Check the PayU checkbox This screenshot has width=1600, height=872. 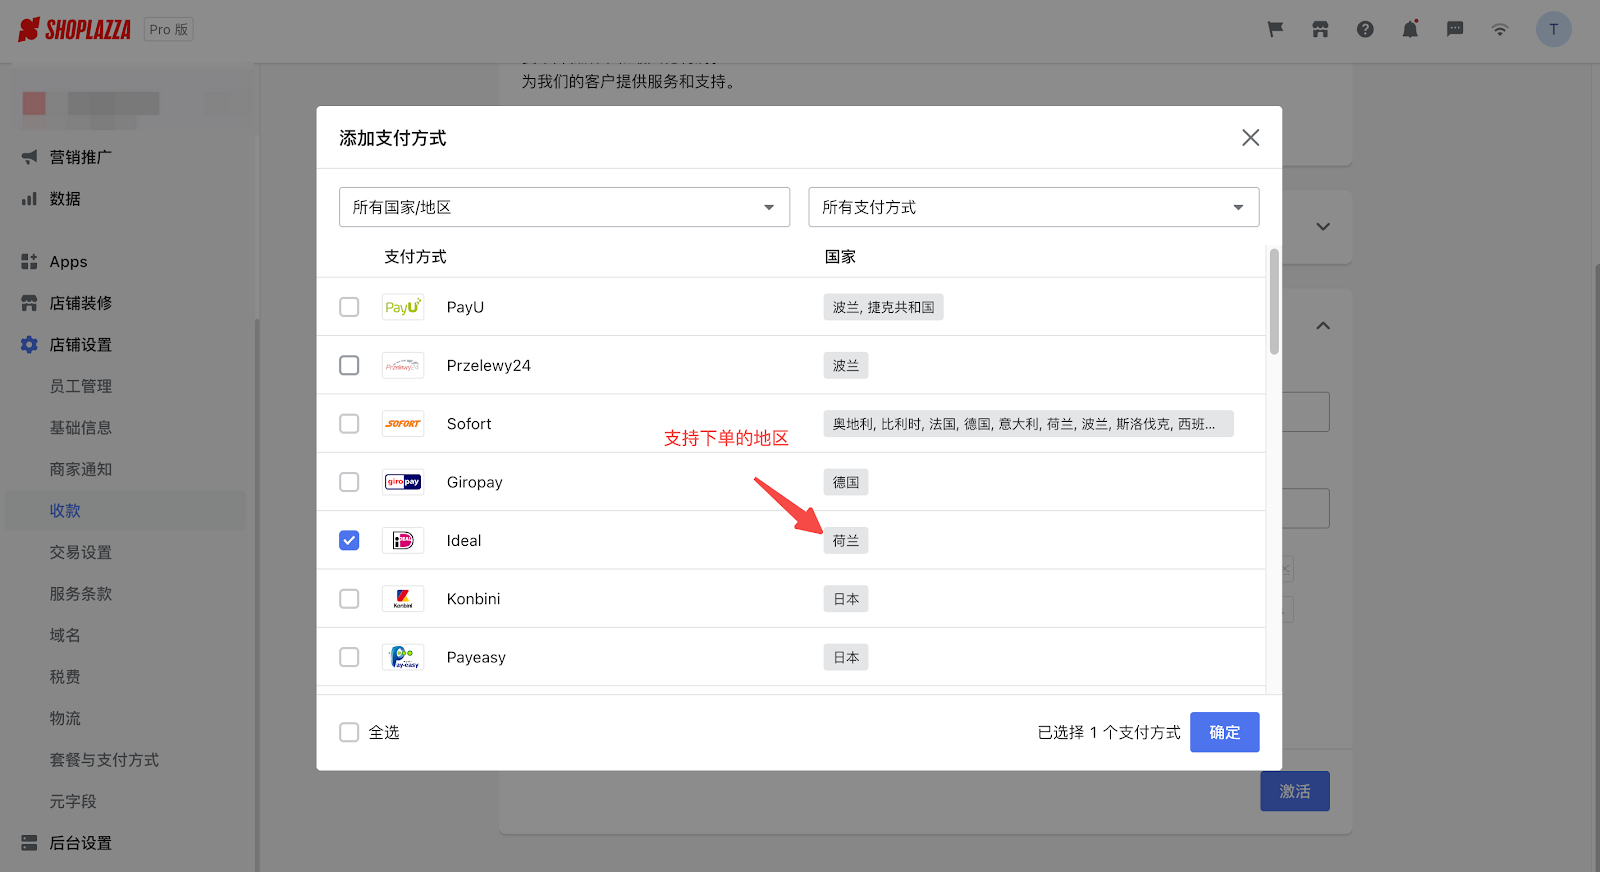pyautogui.click(x=349, y=307)
